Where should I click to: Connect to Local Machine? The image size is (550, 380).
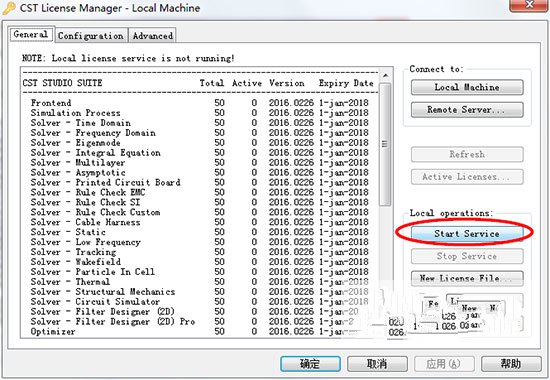(x=467, y=87)
